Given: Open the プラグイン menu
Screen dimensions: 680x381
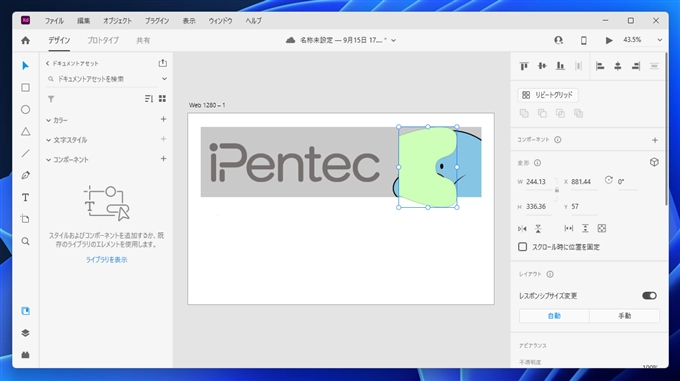Looking at the screenshot, I should [157, 21].
